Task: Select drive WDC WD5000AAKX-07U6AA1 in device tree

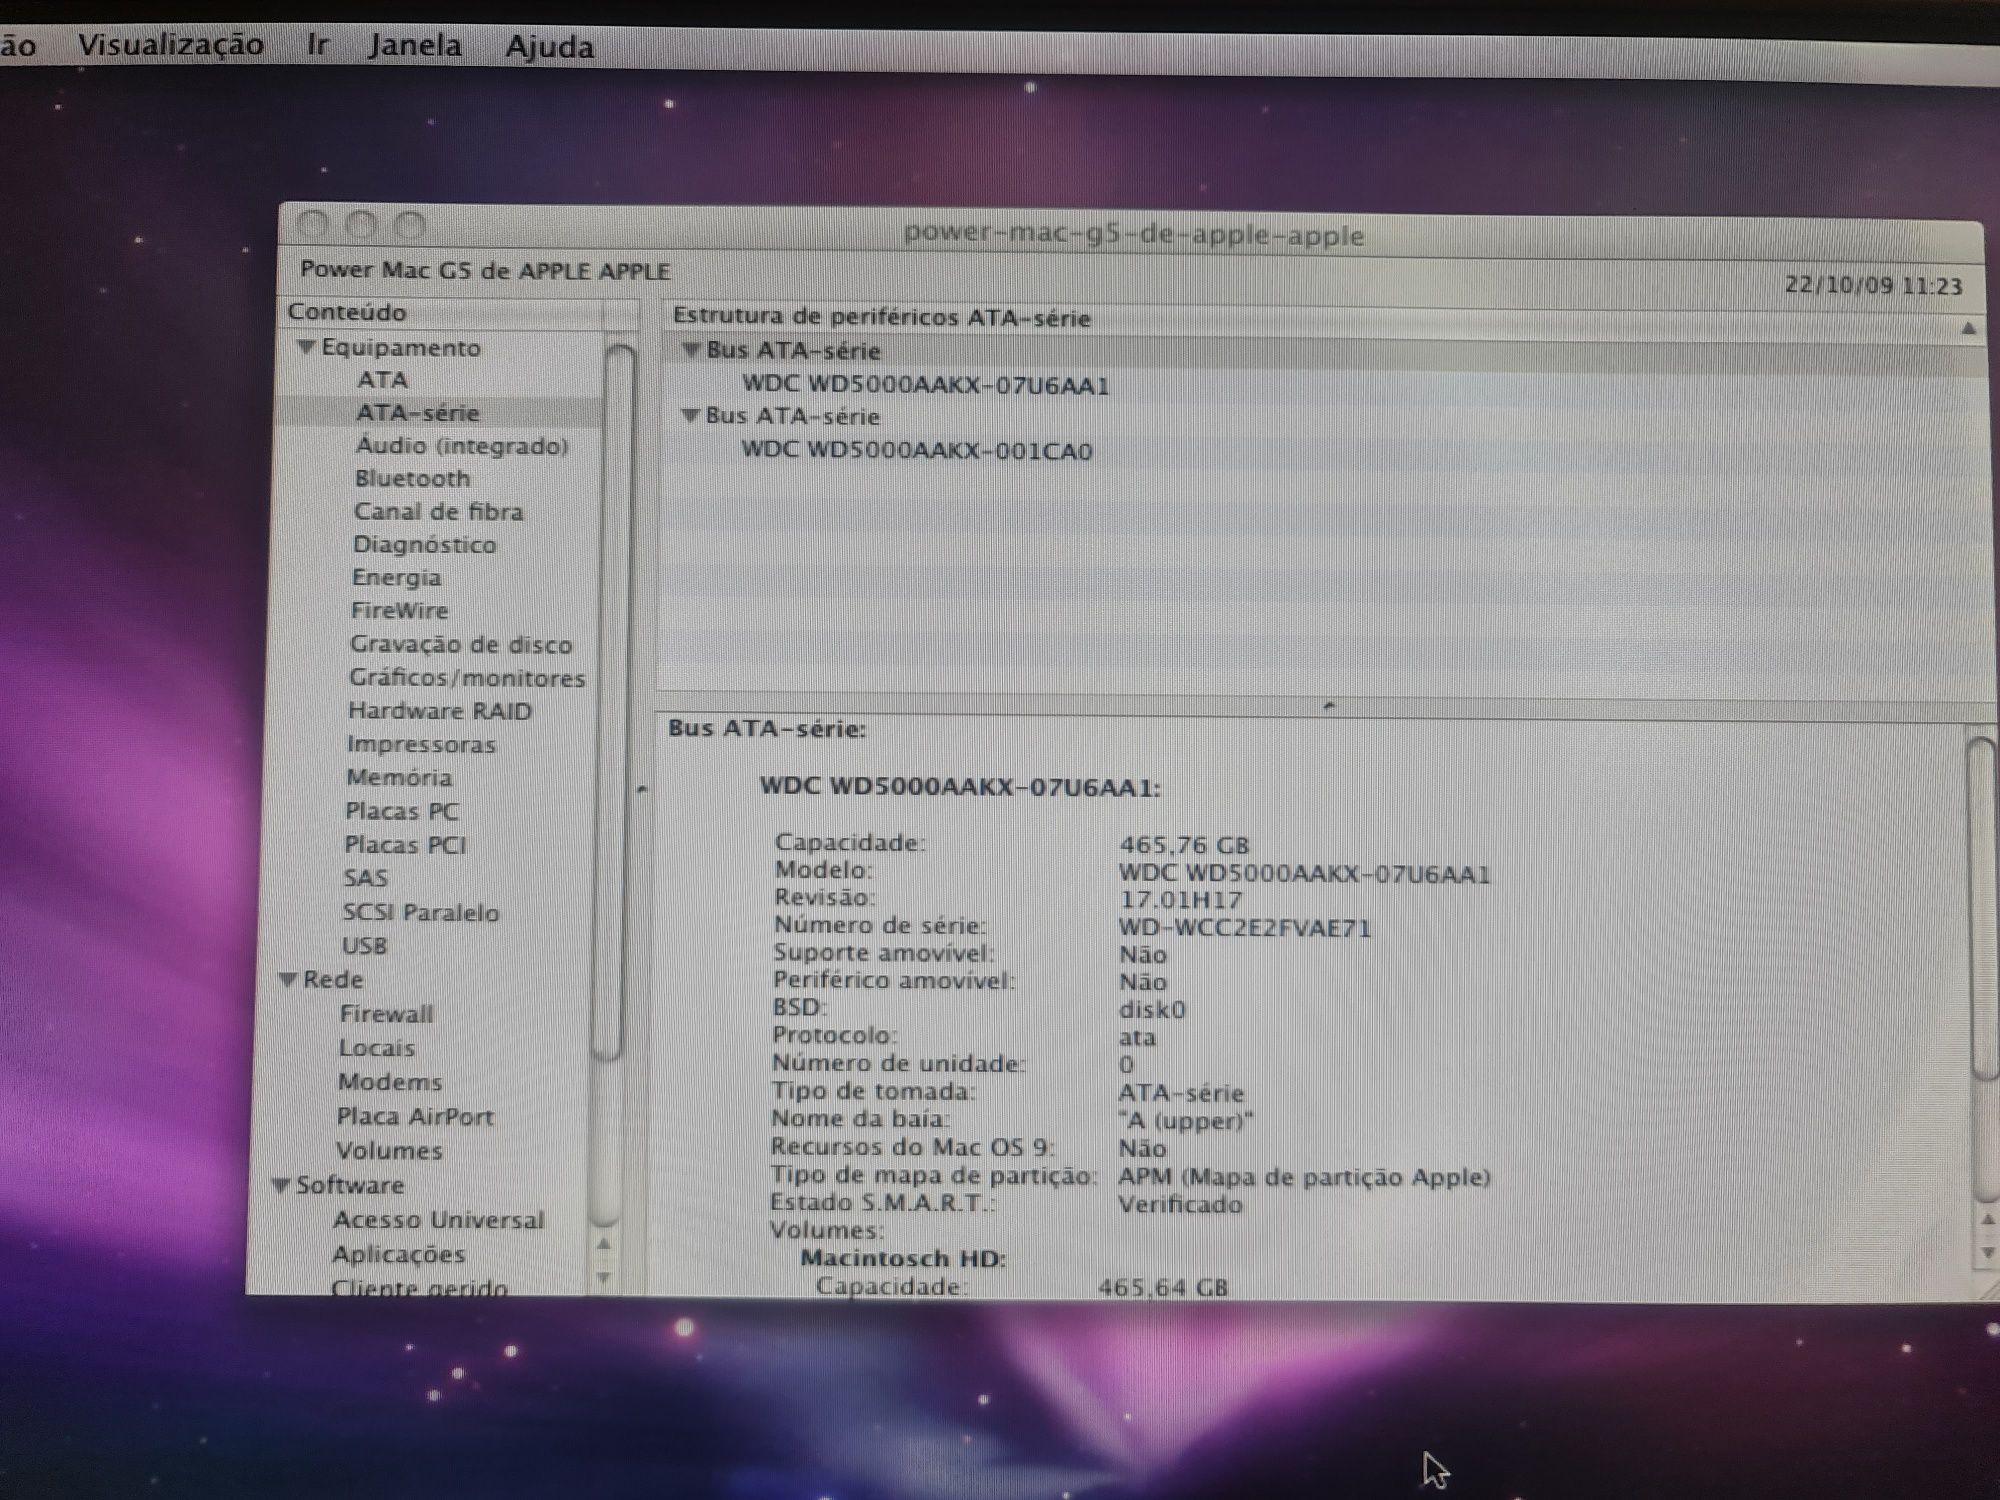Action: click(x=925, y=385)
